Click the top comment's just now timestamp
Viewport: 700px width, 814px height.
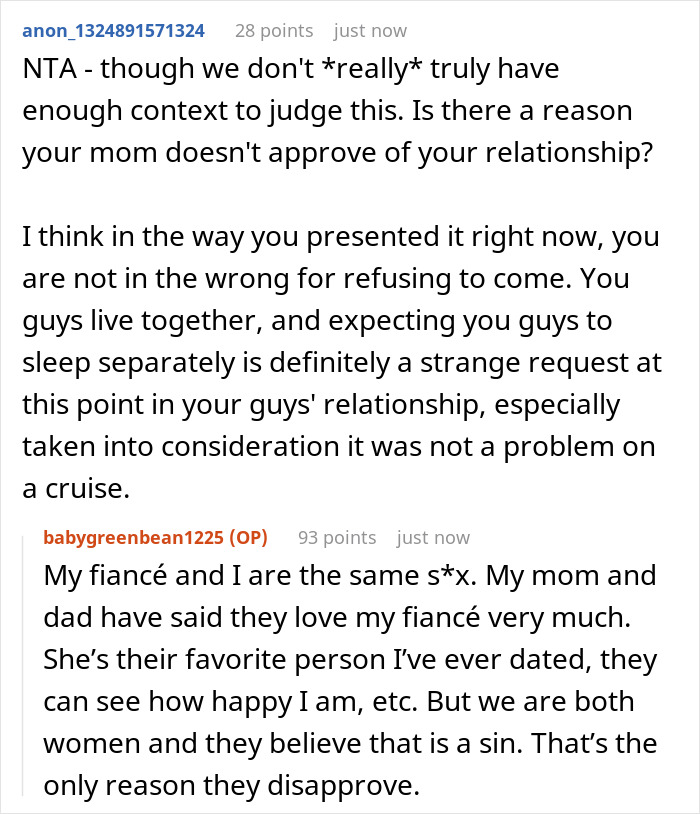[x=370, y=30]
